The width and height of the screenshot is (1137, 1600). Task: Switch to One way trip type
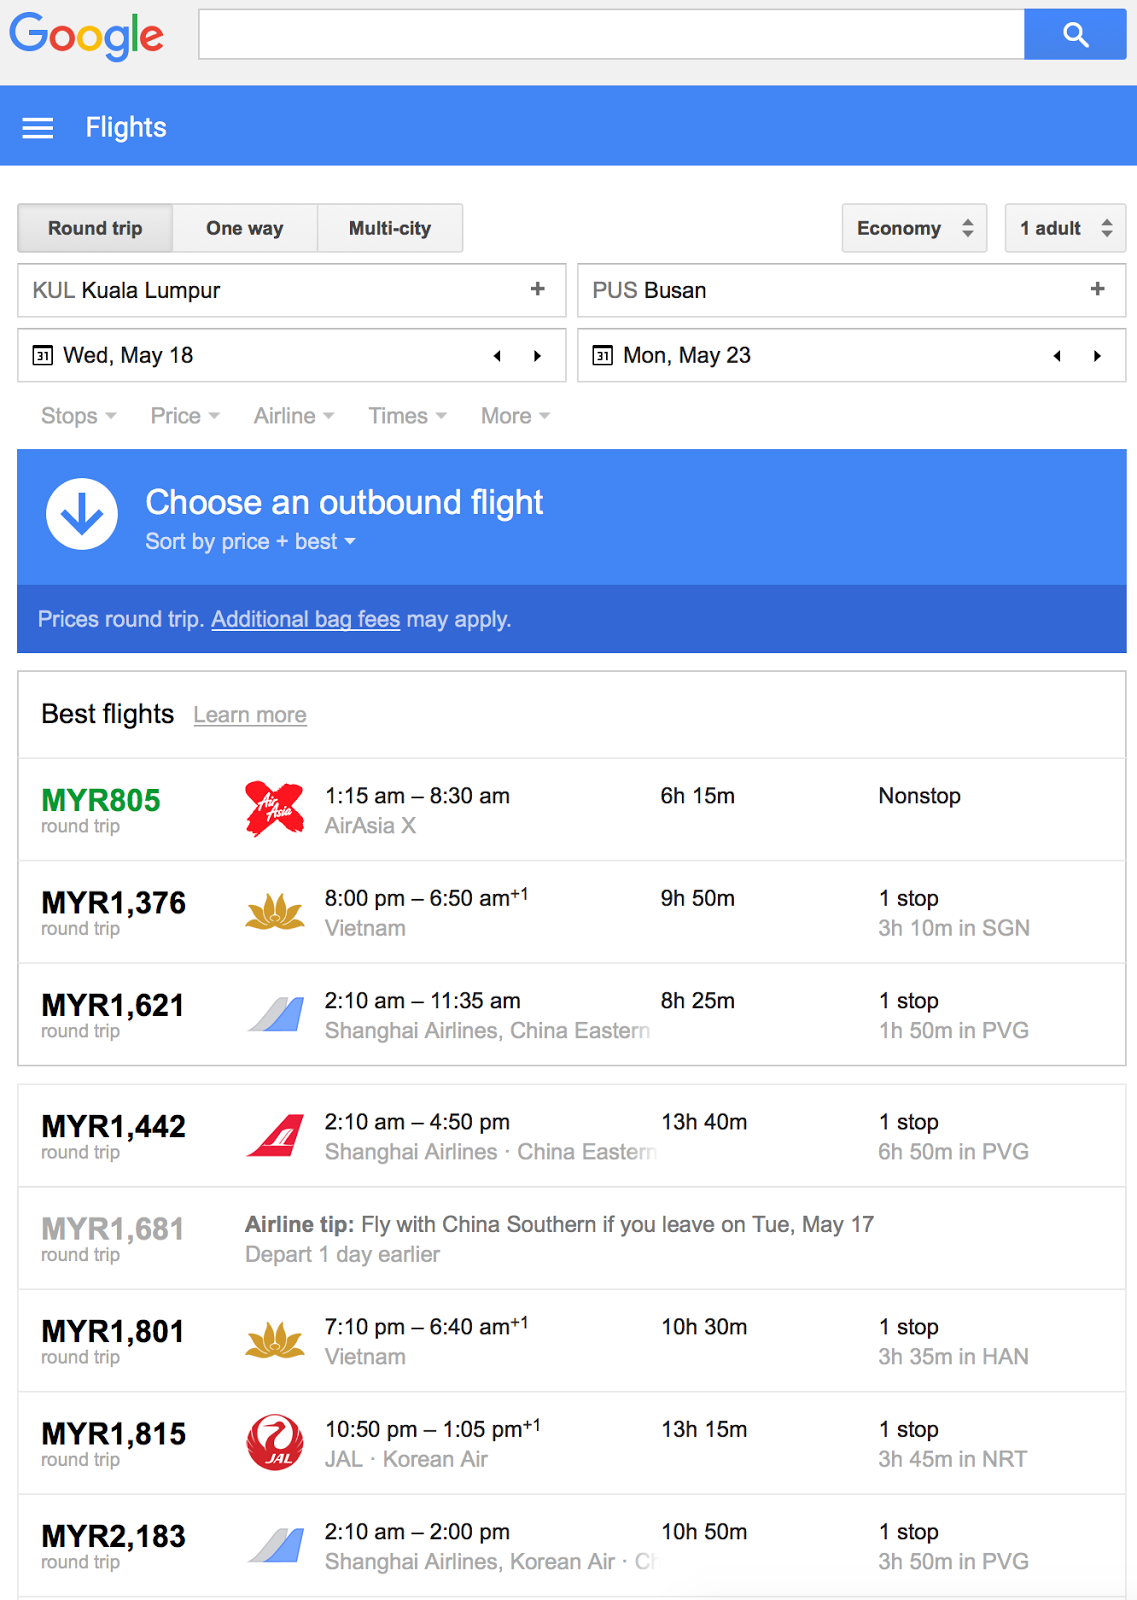click(x=244, y=228)
